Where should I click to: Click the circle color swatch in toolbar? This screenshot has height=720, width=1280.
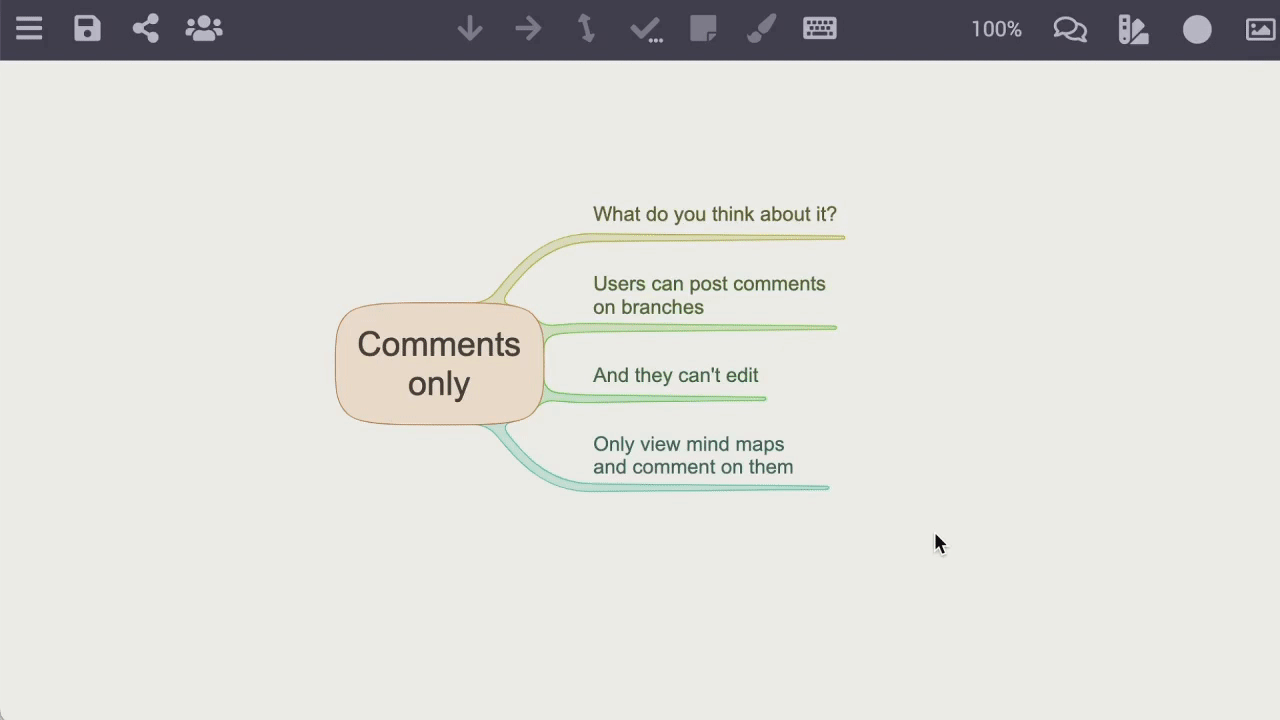1197,30
